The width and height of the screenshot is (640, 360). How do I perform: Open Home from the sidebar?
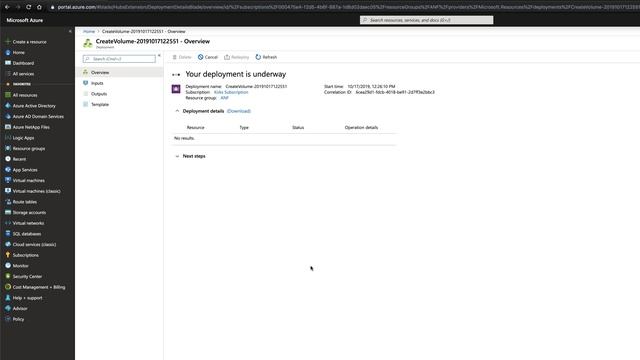pos(18,52)
